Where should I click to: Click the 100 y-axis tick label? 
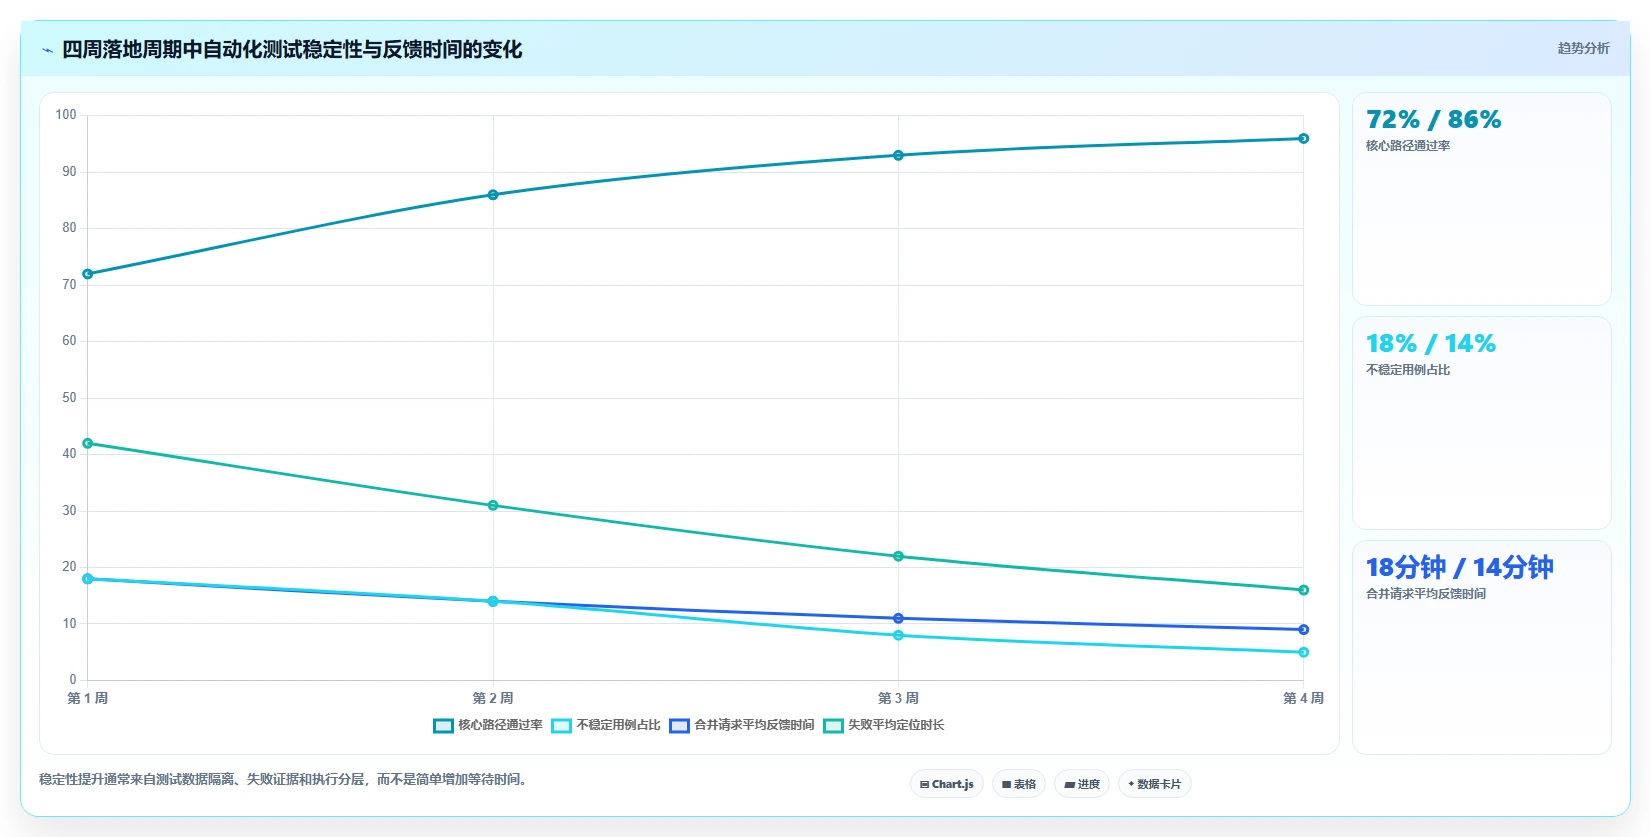coord(66,115)
